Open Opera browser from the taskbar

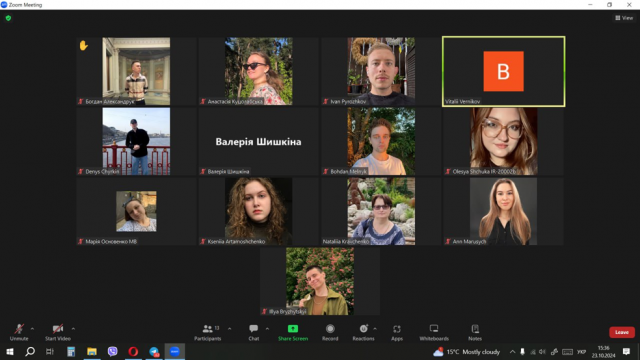pyautogui.click(x=133, y=351)
